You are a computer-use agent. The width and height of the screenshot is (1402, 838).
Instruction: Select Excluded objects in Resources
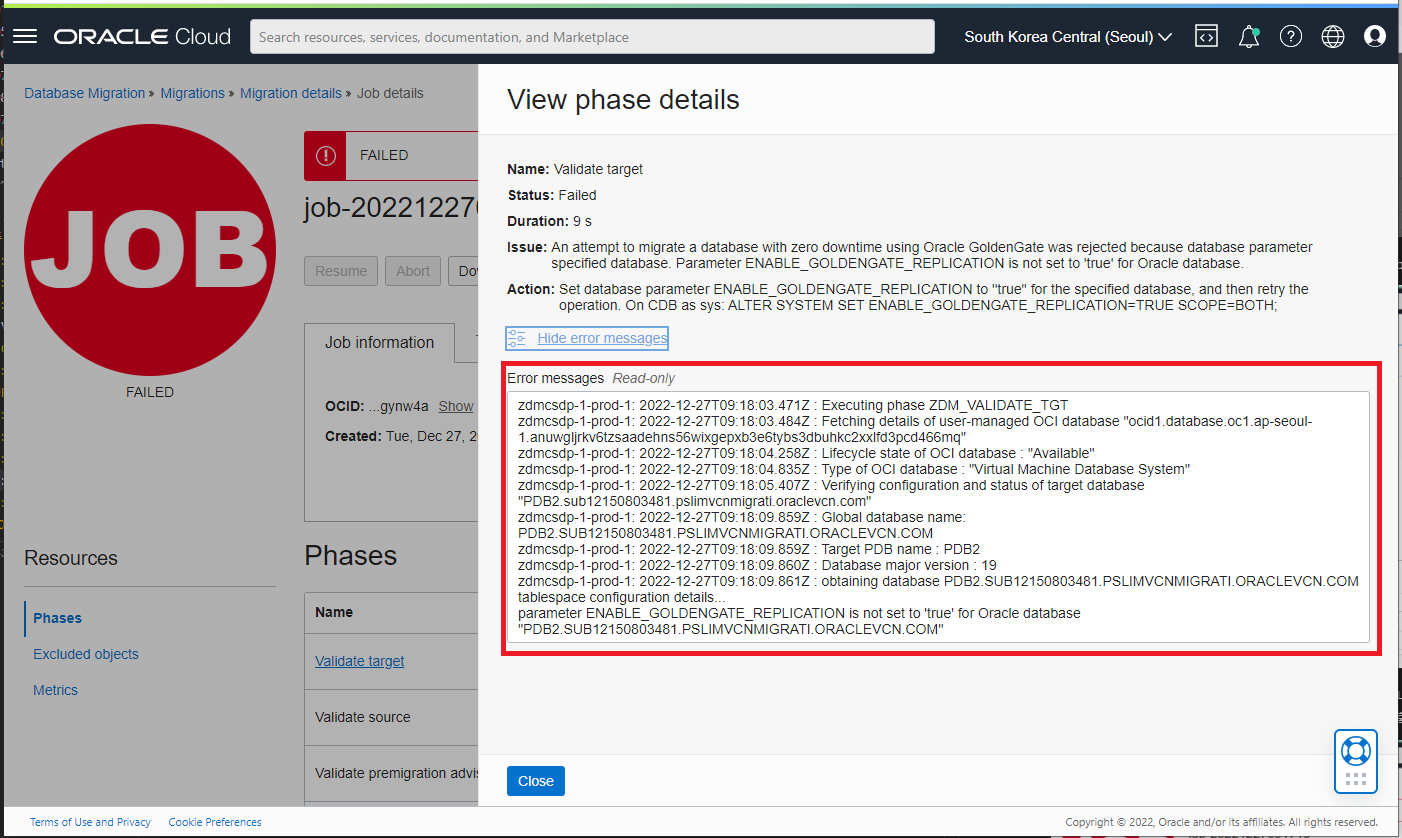86,654
